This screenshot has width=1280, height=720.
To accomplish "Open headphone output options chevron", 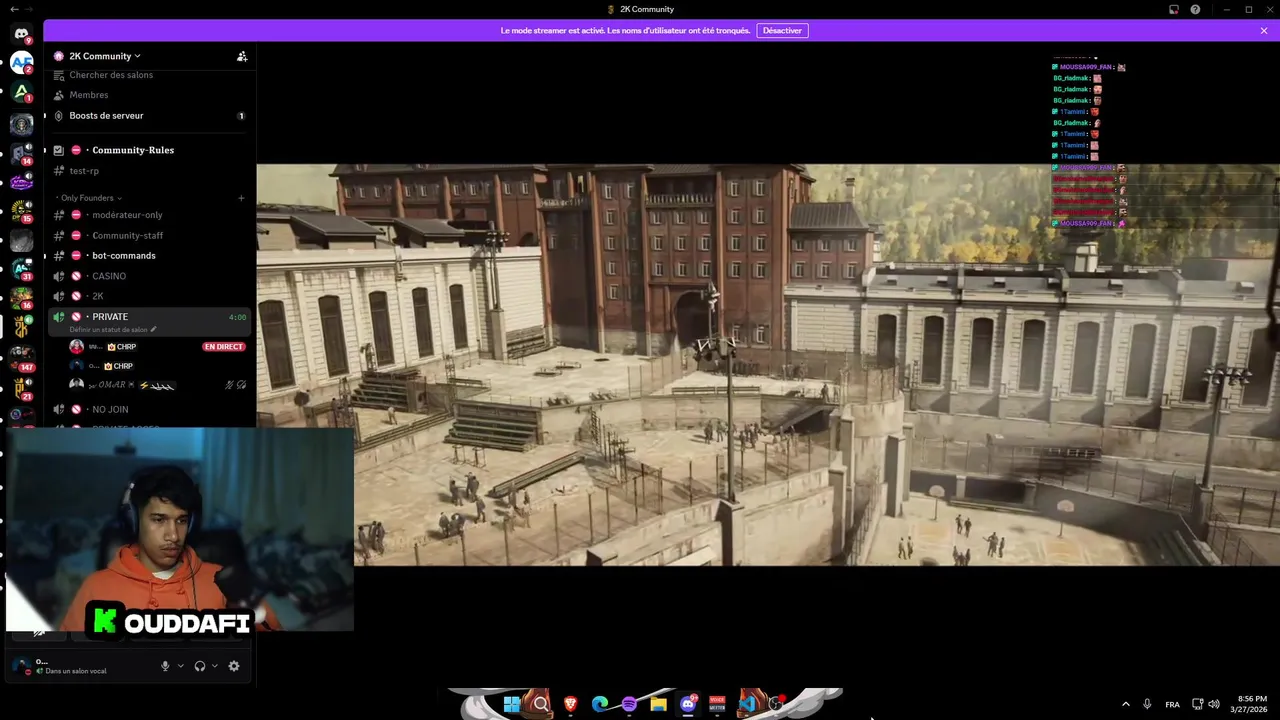I will pos(215,666).
